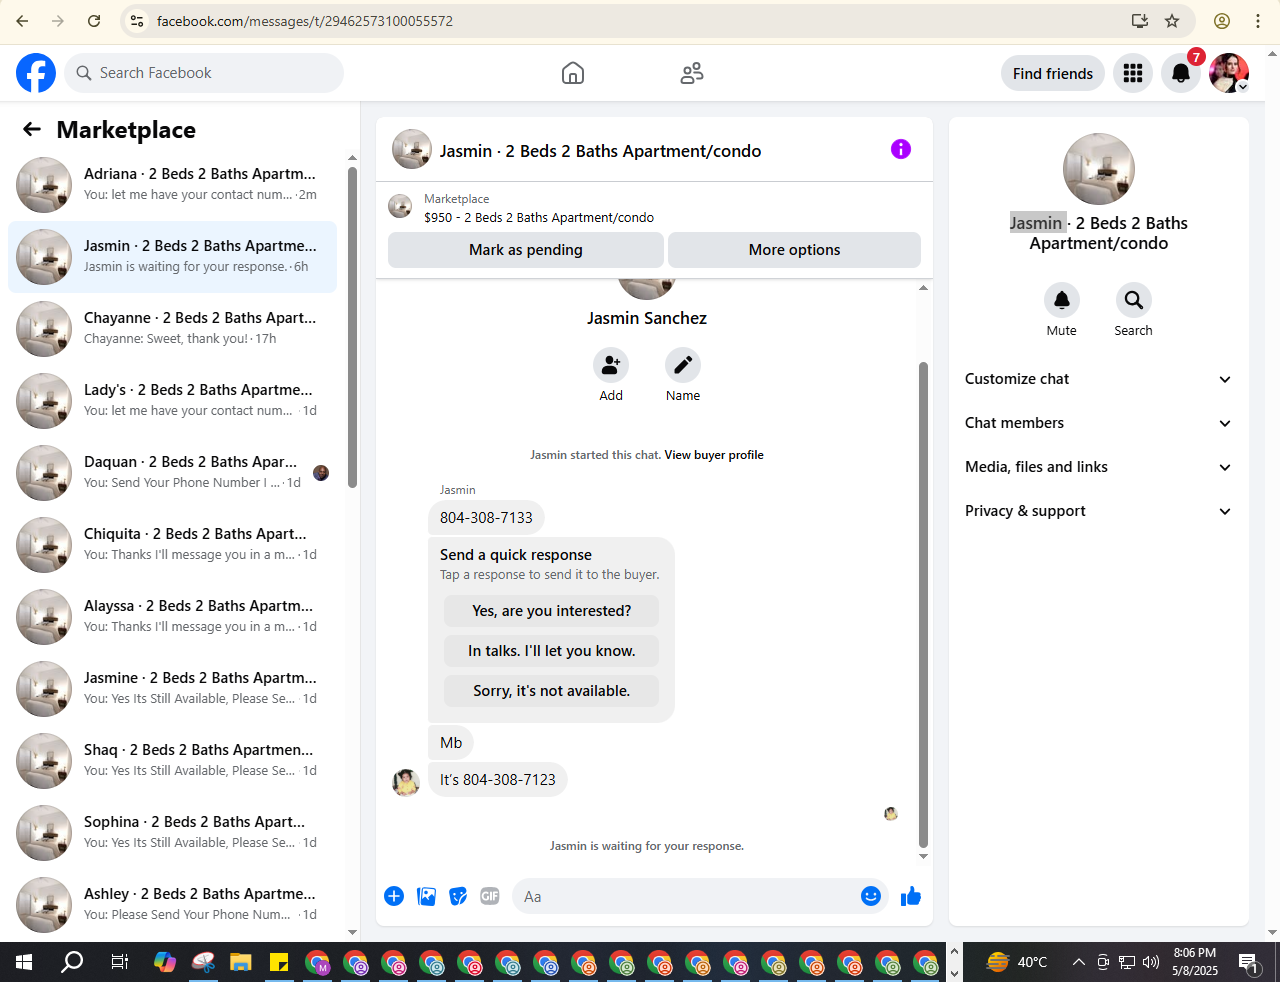Send quick response 'In talks. I'll let you know.'
This screenshot has width=1280, height=982.
pos(552,651)
